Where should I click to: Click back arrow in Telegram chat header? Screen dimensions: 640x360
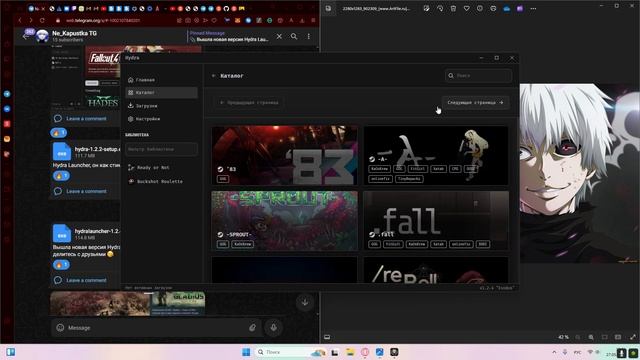point(25,37)
